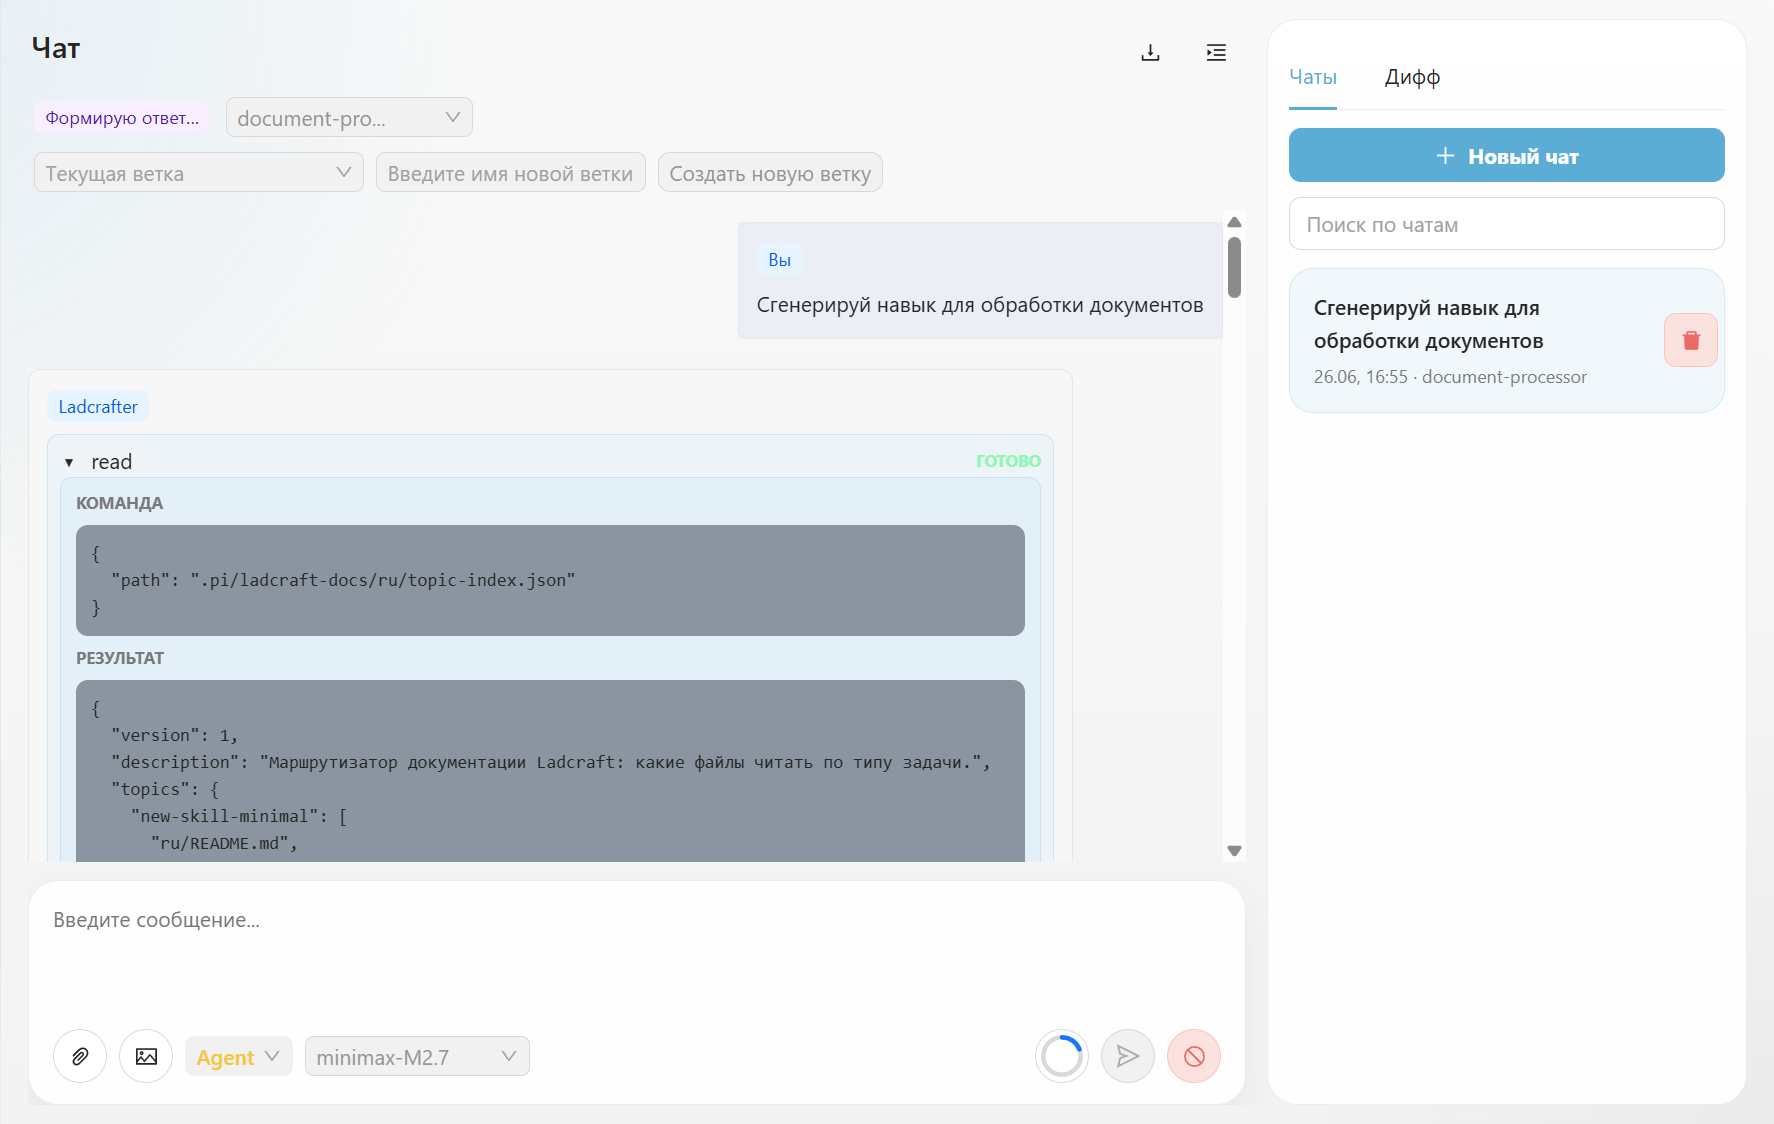1774x1124 pixels.
Task: Click the path topic-index.json code line
Action: 343,580
